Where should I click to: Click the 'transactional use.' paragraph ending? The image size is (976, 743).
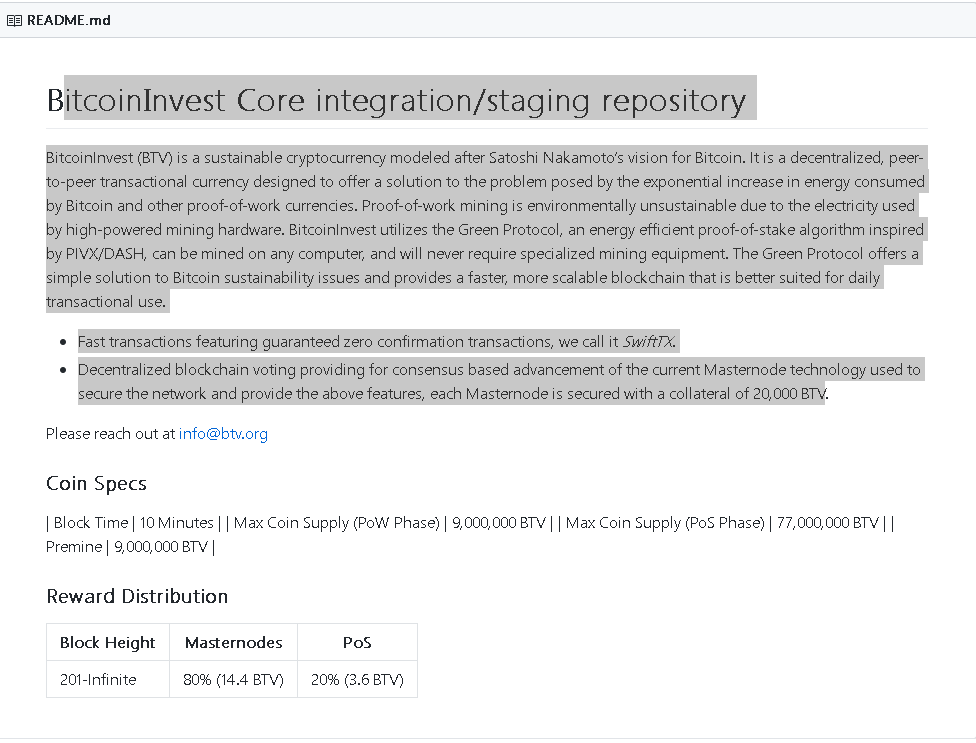point(106,302)
